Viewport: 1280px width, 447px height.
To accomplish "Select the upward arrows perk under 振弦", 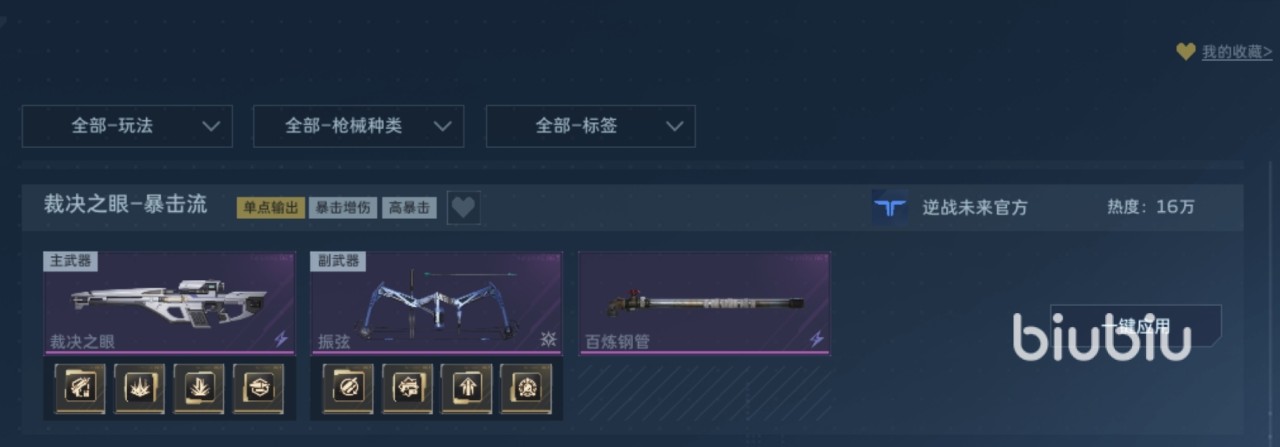I will [467, 388].
